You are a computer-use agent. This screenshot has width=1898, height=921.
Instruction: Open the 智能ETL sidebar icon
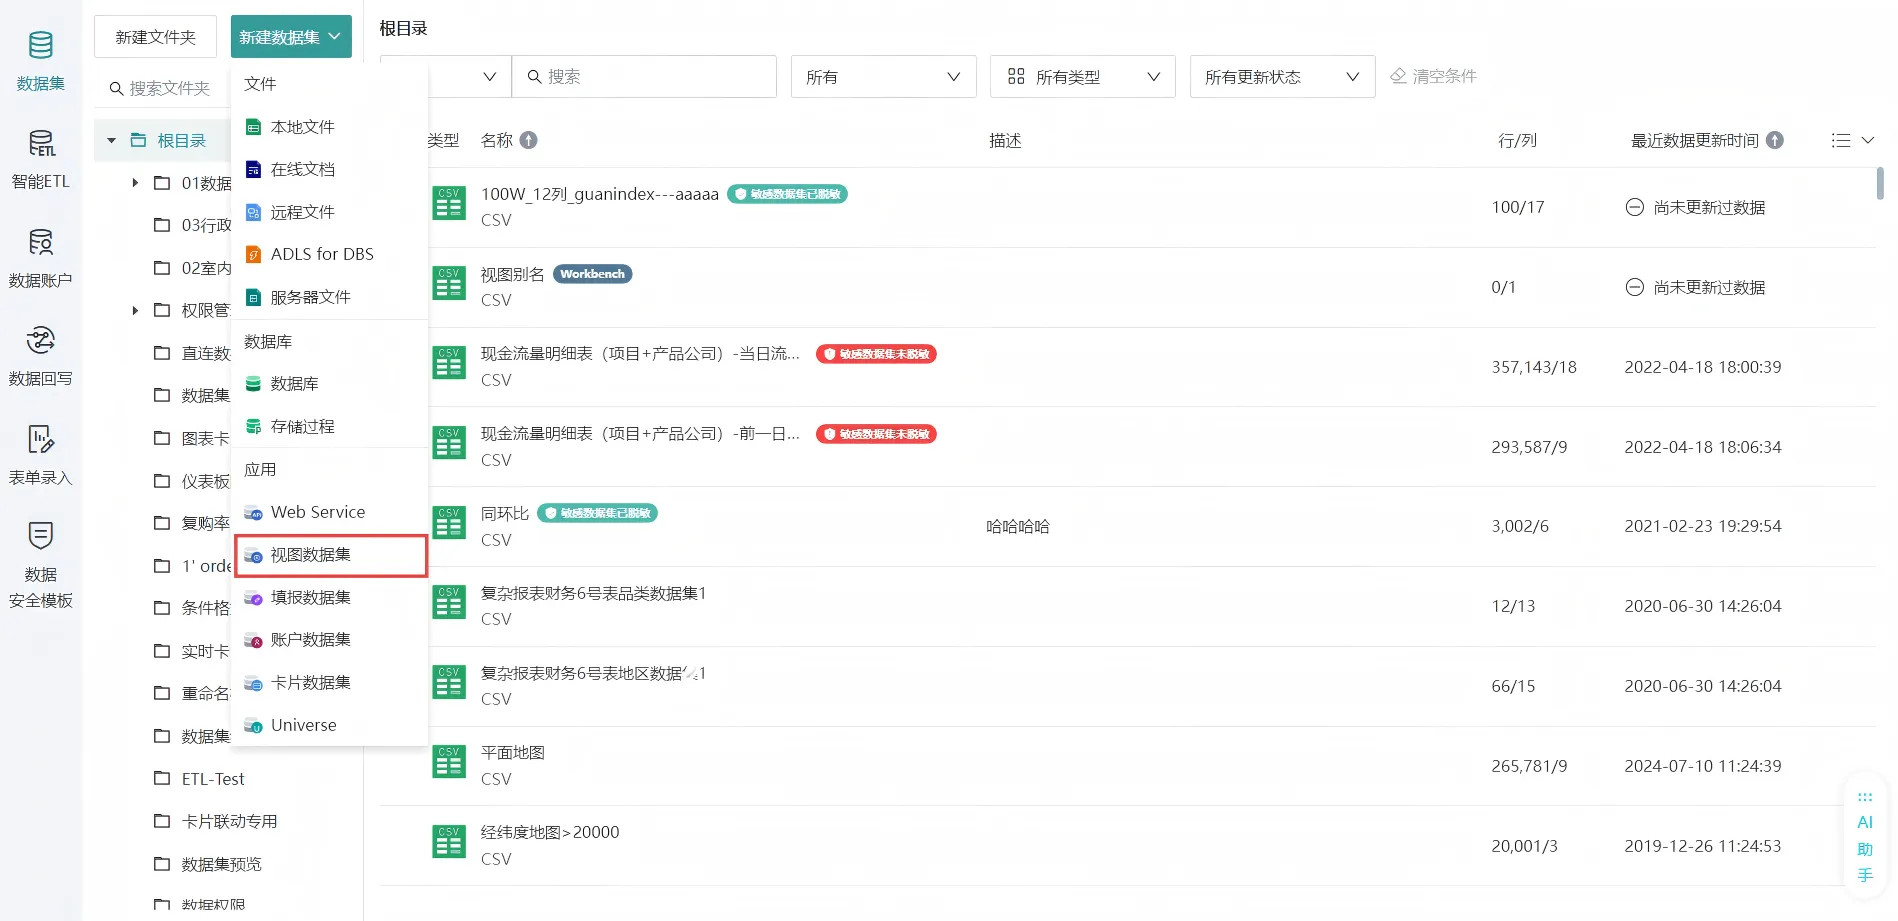tap(41, 157)
